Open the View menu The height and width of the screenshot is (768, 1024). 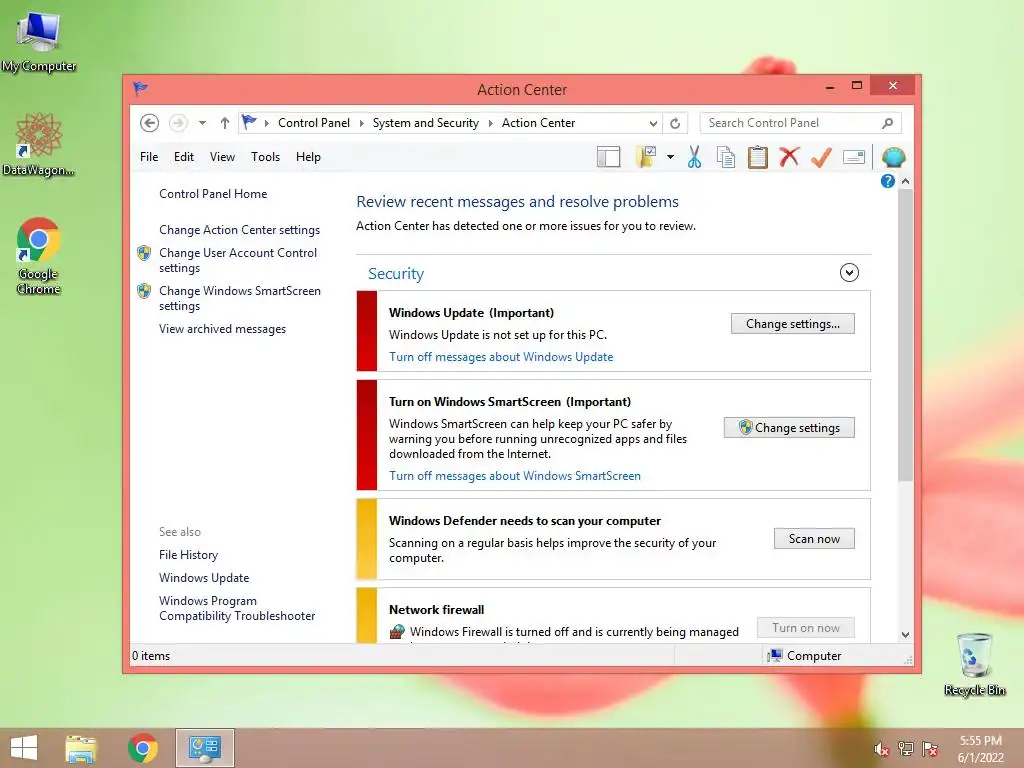pos(222,157)
